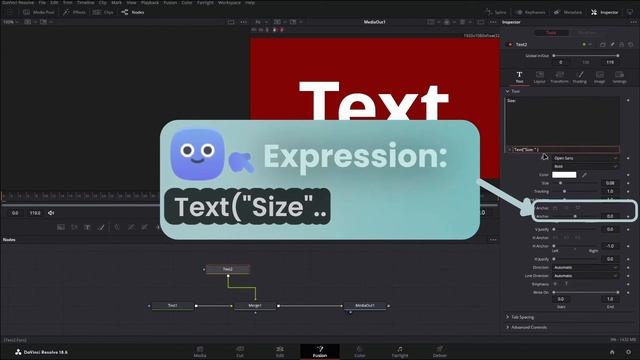This screenshot has height=360, width=640.
Task: Enable strikethrough emphasis
Action: coord(555,284)
